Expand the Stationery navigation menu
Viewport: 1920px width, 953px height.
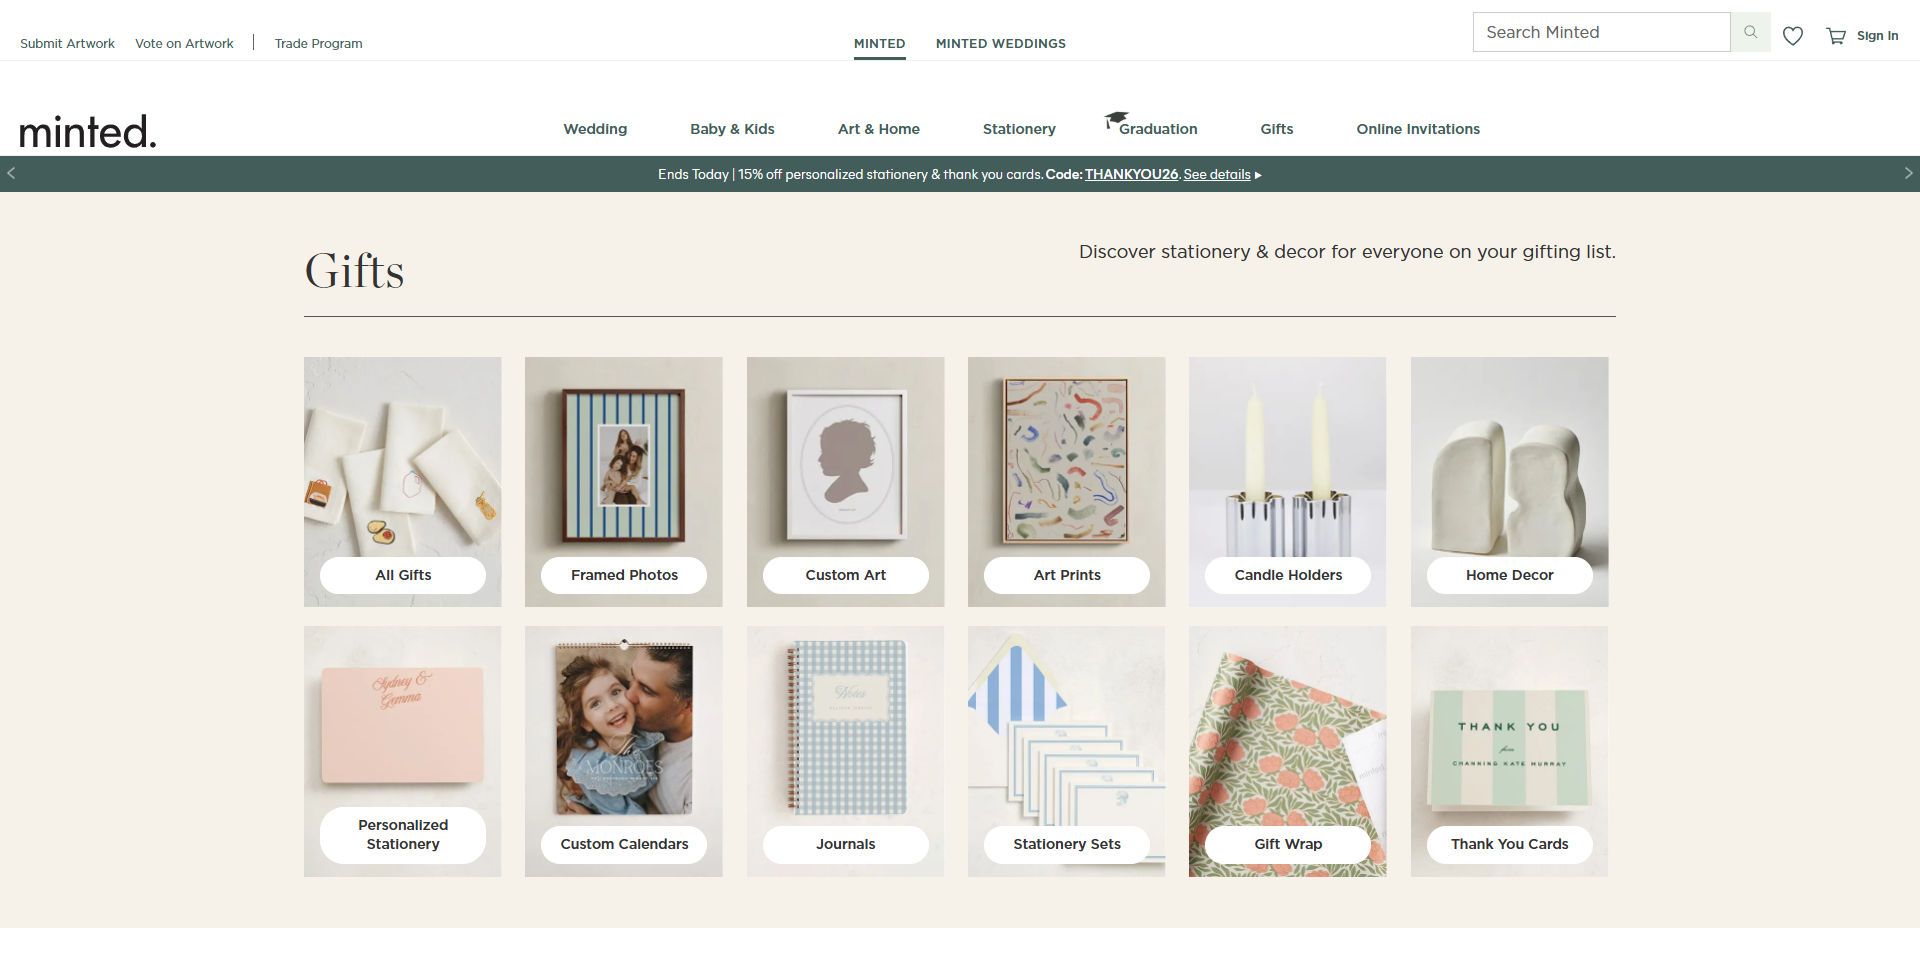[x=1018, y=129]
